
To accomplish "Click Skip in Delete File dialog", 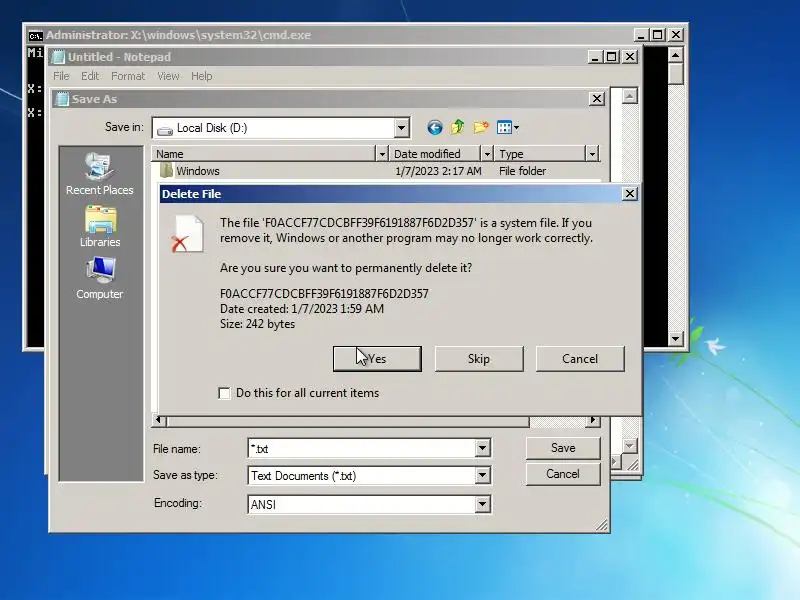I will pyautogui.click(x=479, y=359).
